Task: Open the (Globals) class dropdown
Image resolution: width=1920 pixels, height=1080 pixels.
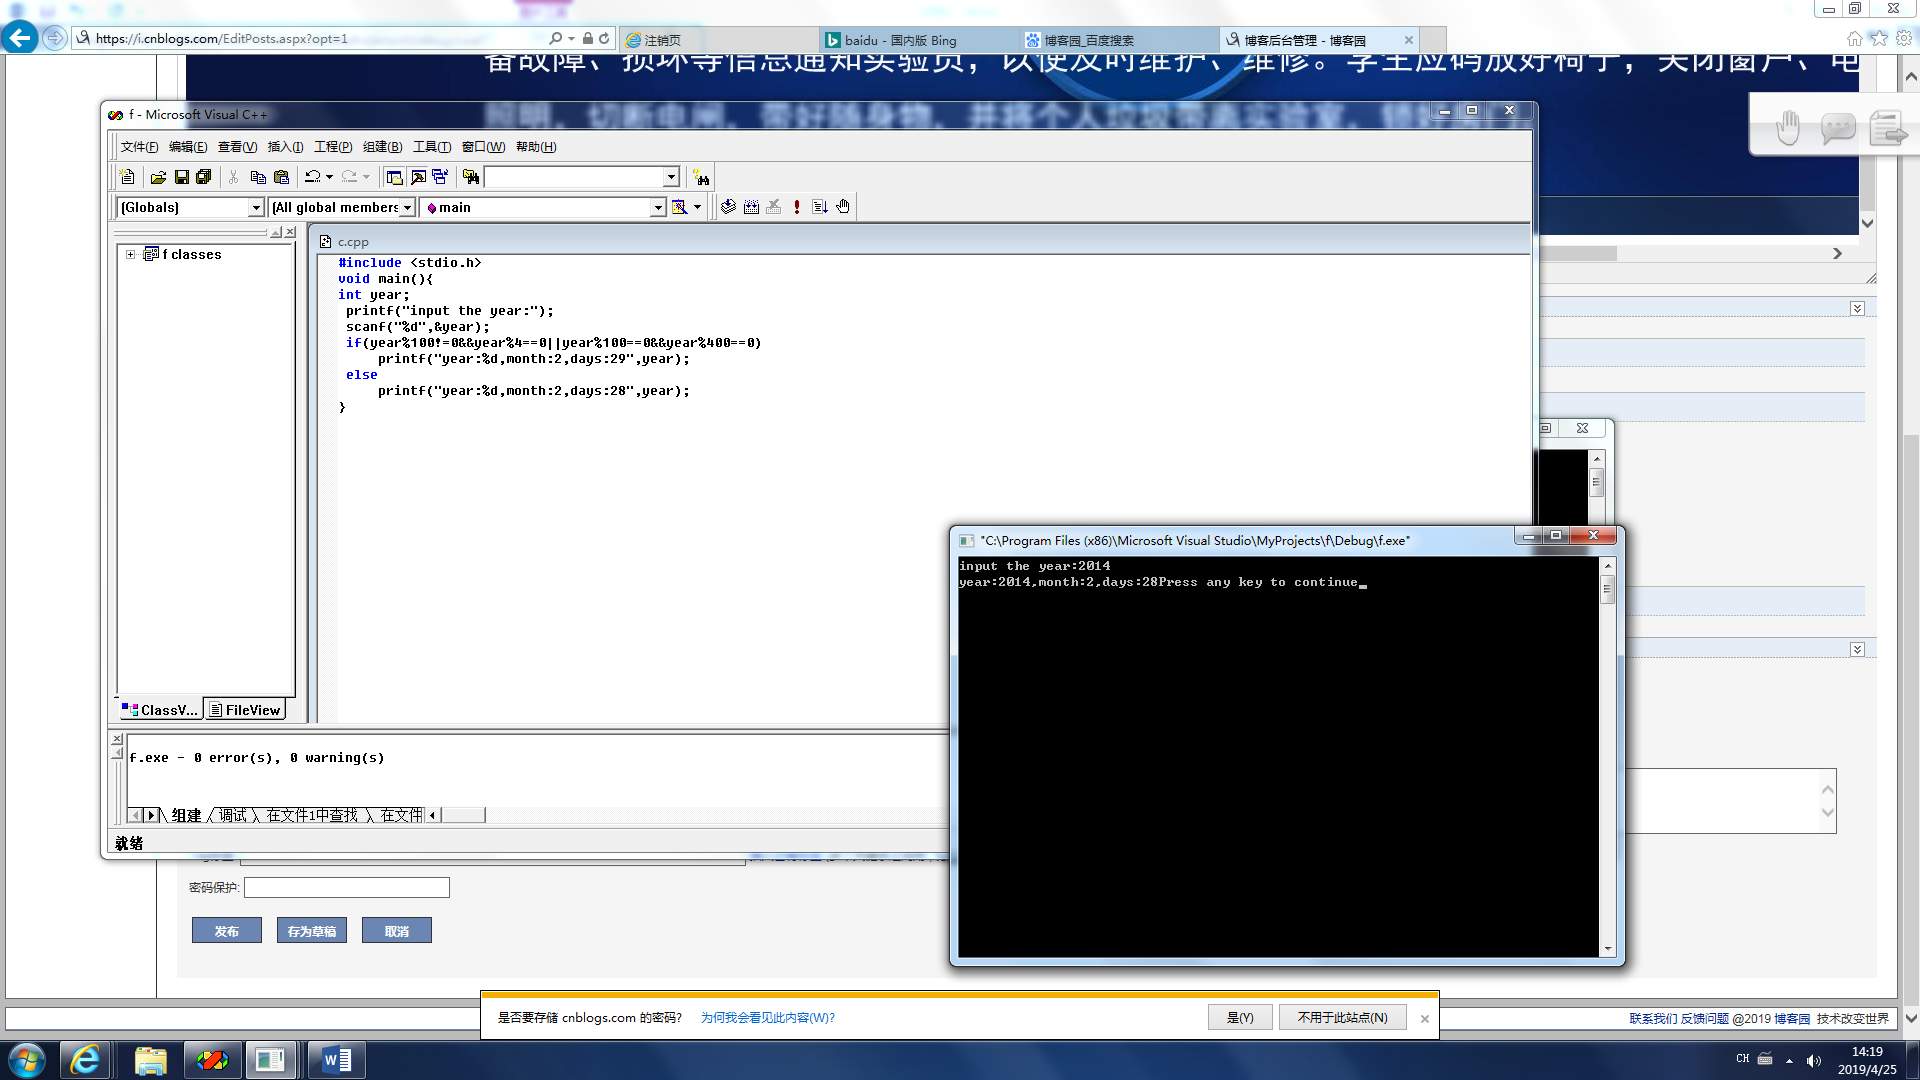Action: pos(256,207)
